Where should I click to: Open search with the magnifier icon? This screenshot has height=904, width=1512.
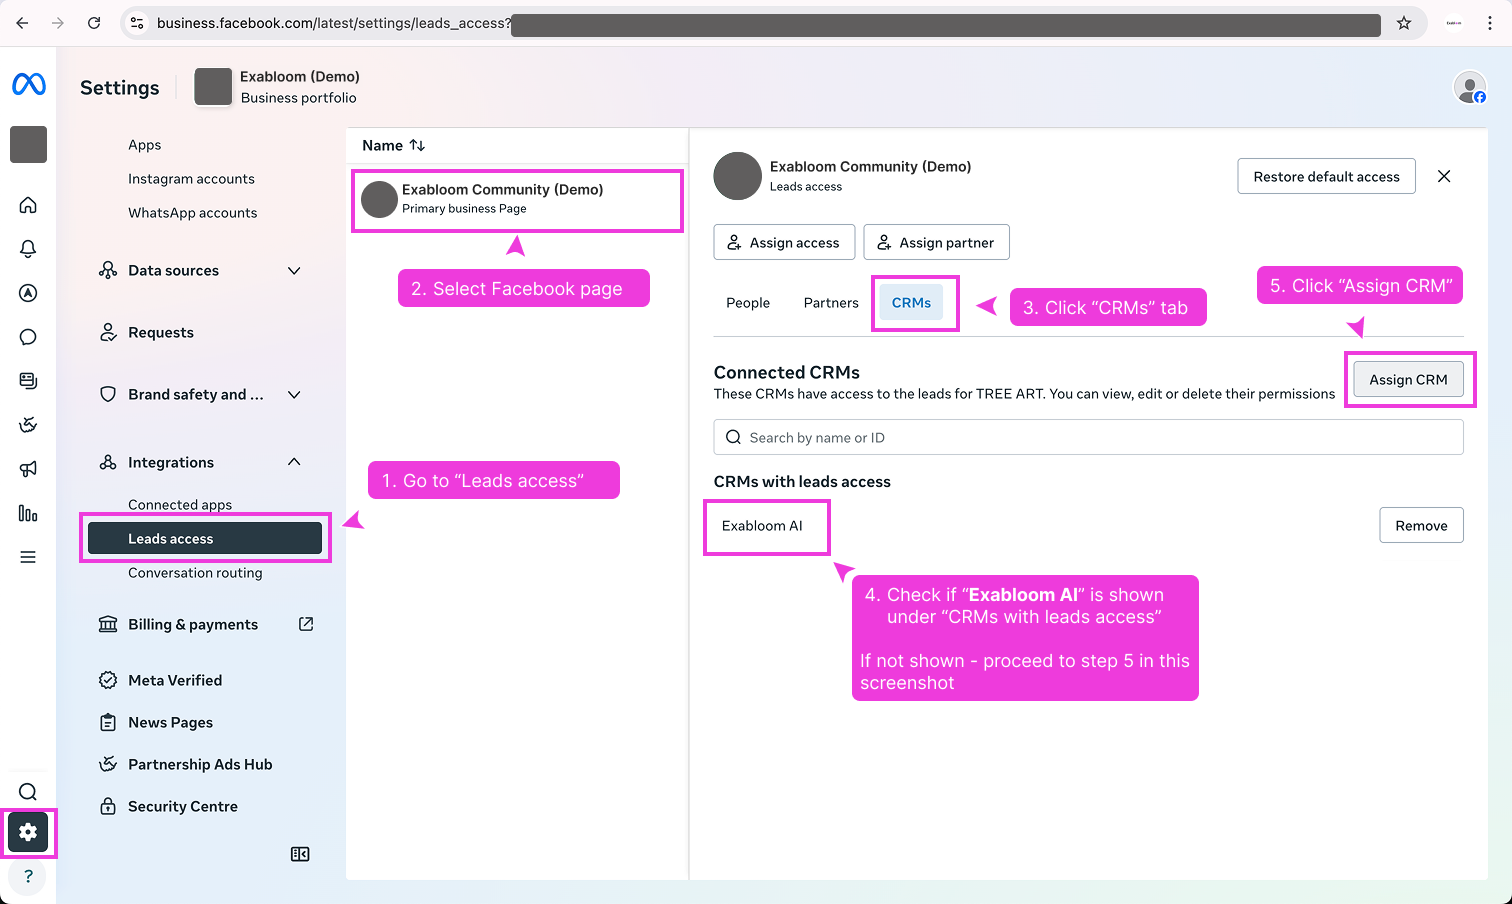(x=28, y=791)
